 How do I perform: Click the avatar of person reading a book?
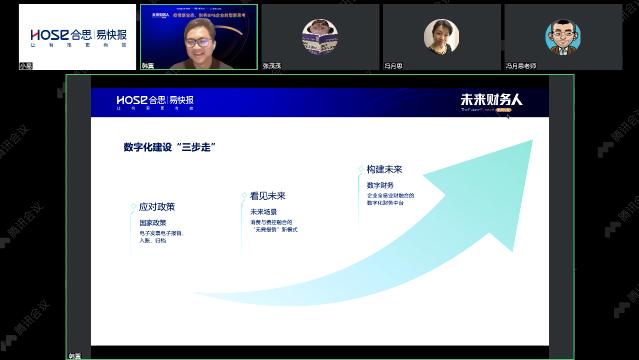(320, 37)
